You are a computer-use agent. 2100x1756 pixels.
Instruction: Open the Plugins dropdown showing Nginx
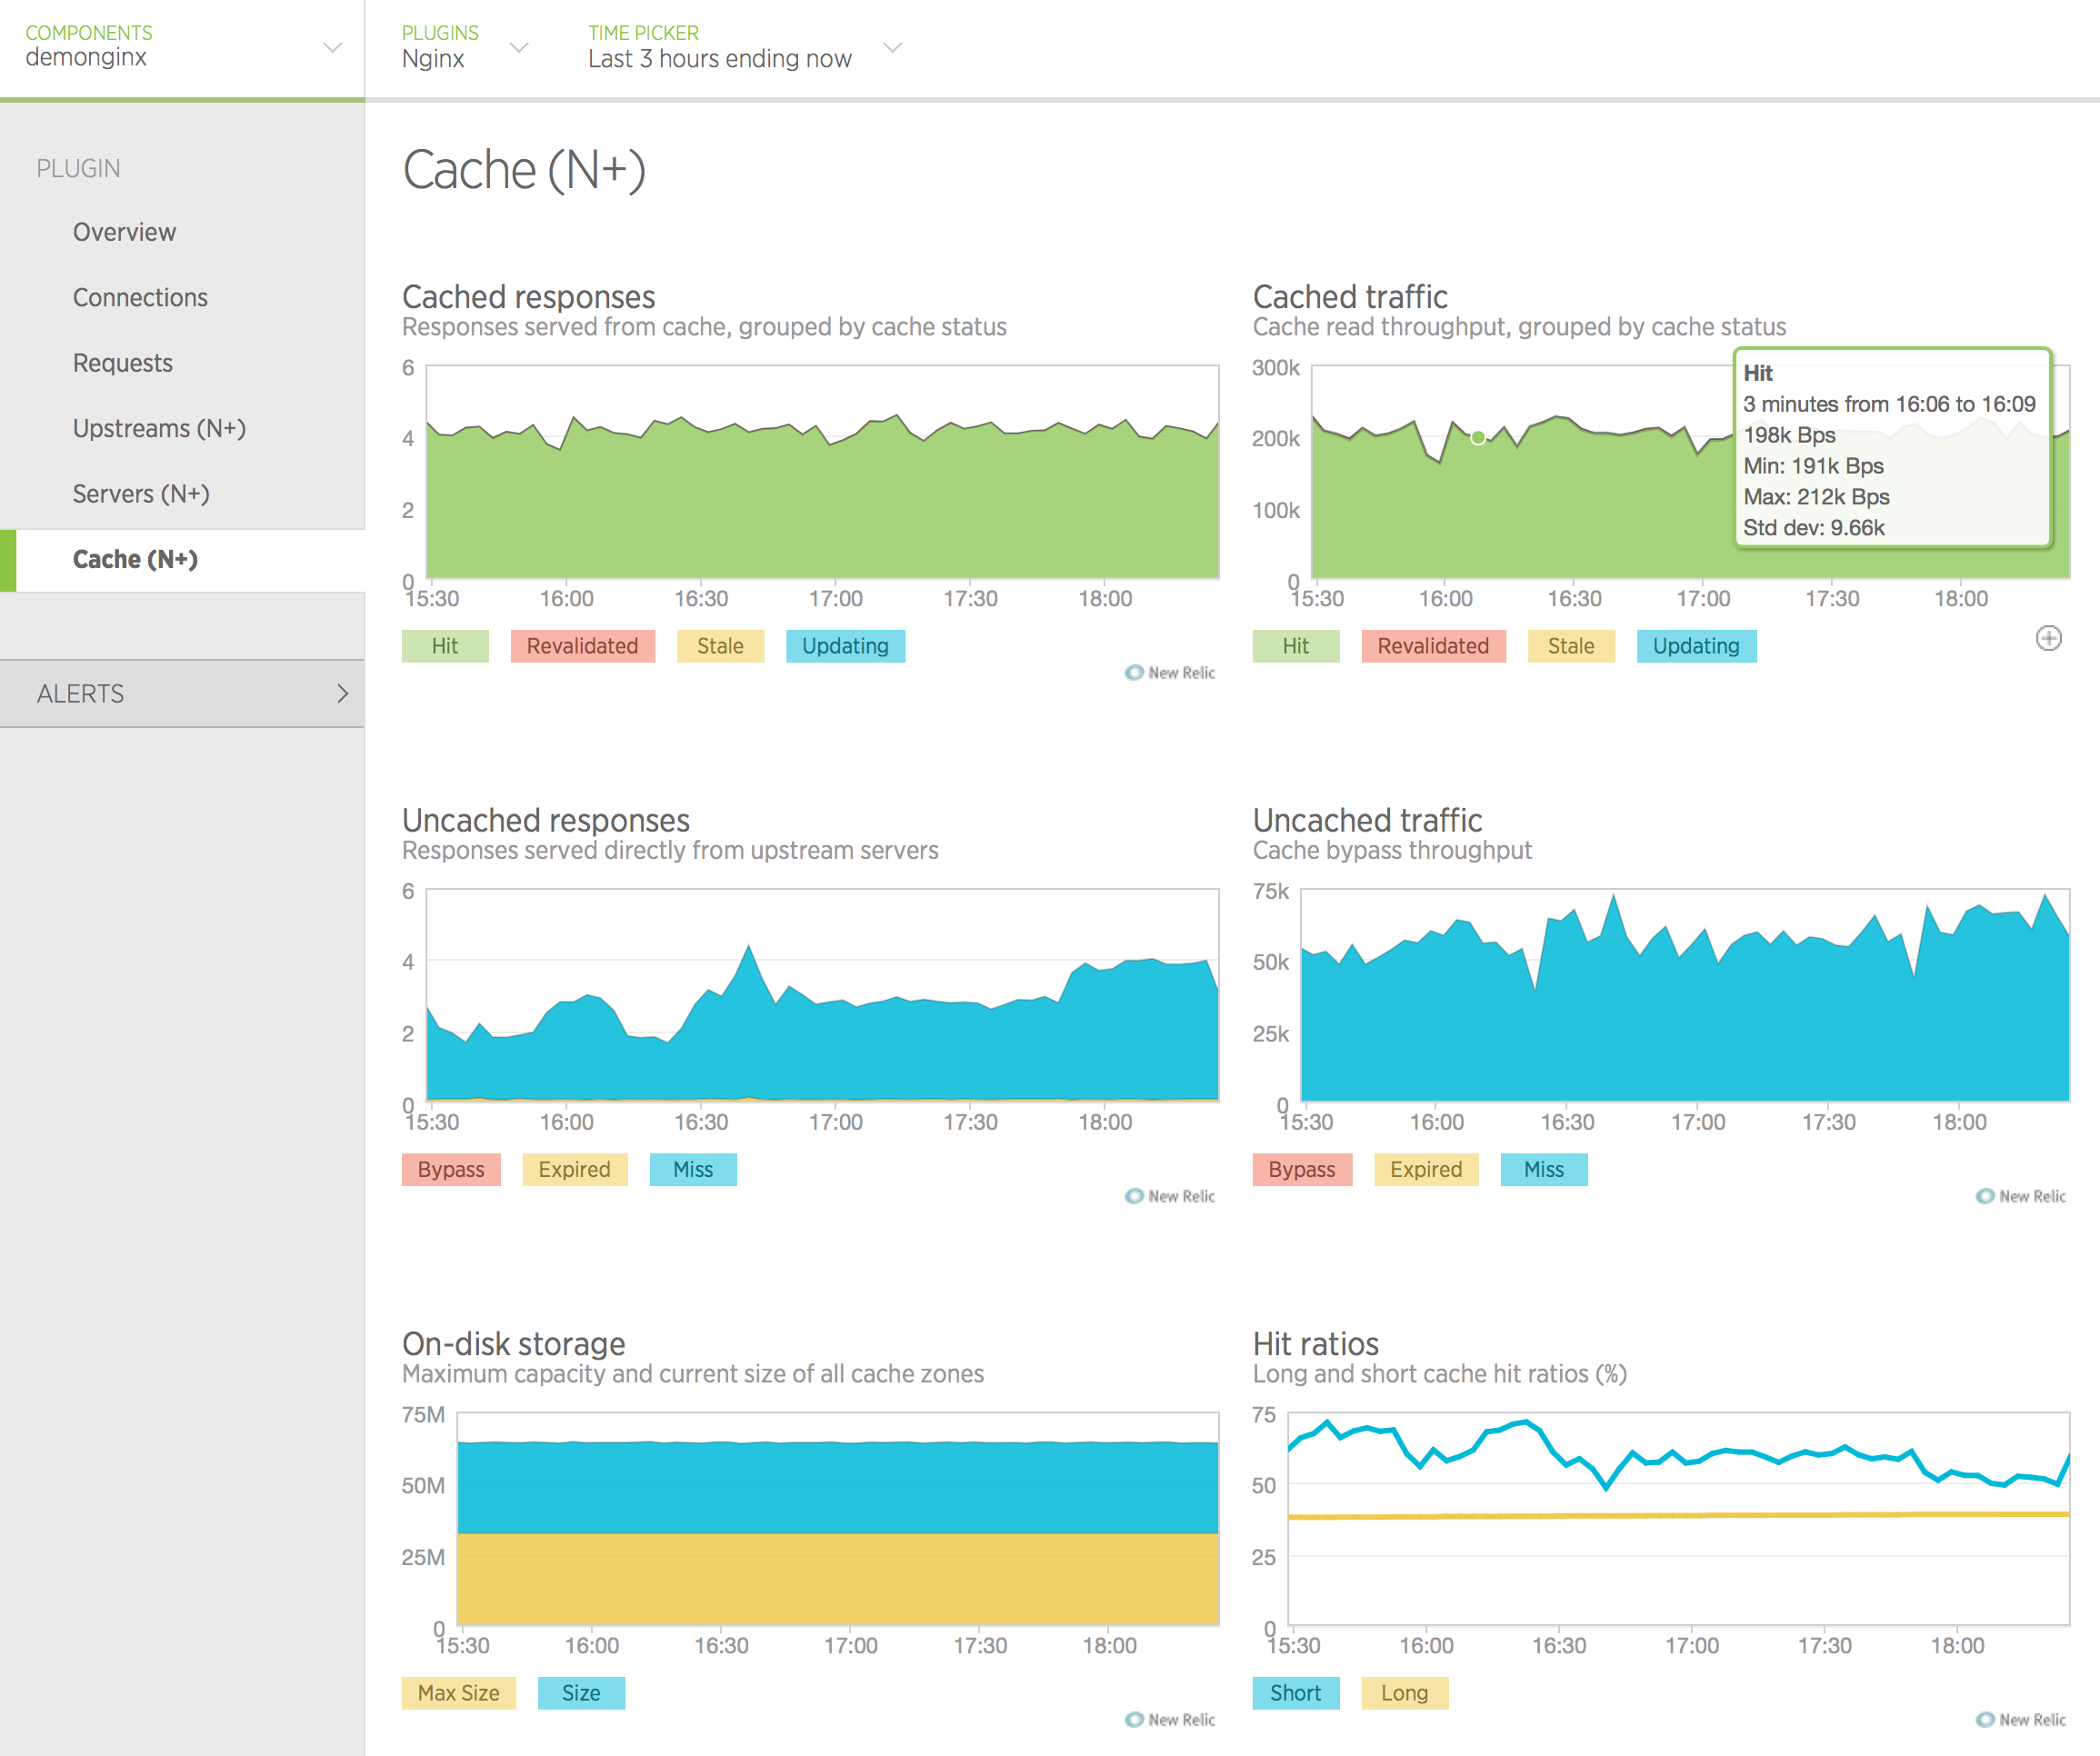coord(517,47)
